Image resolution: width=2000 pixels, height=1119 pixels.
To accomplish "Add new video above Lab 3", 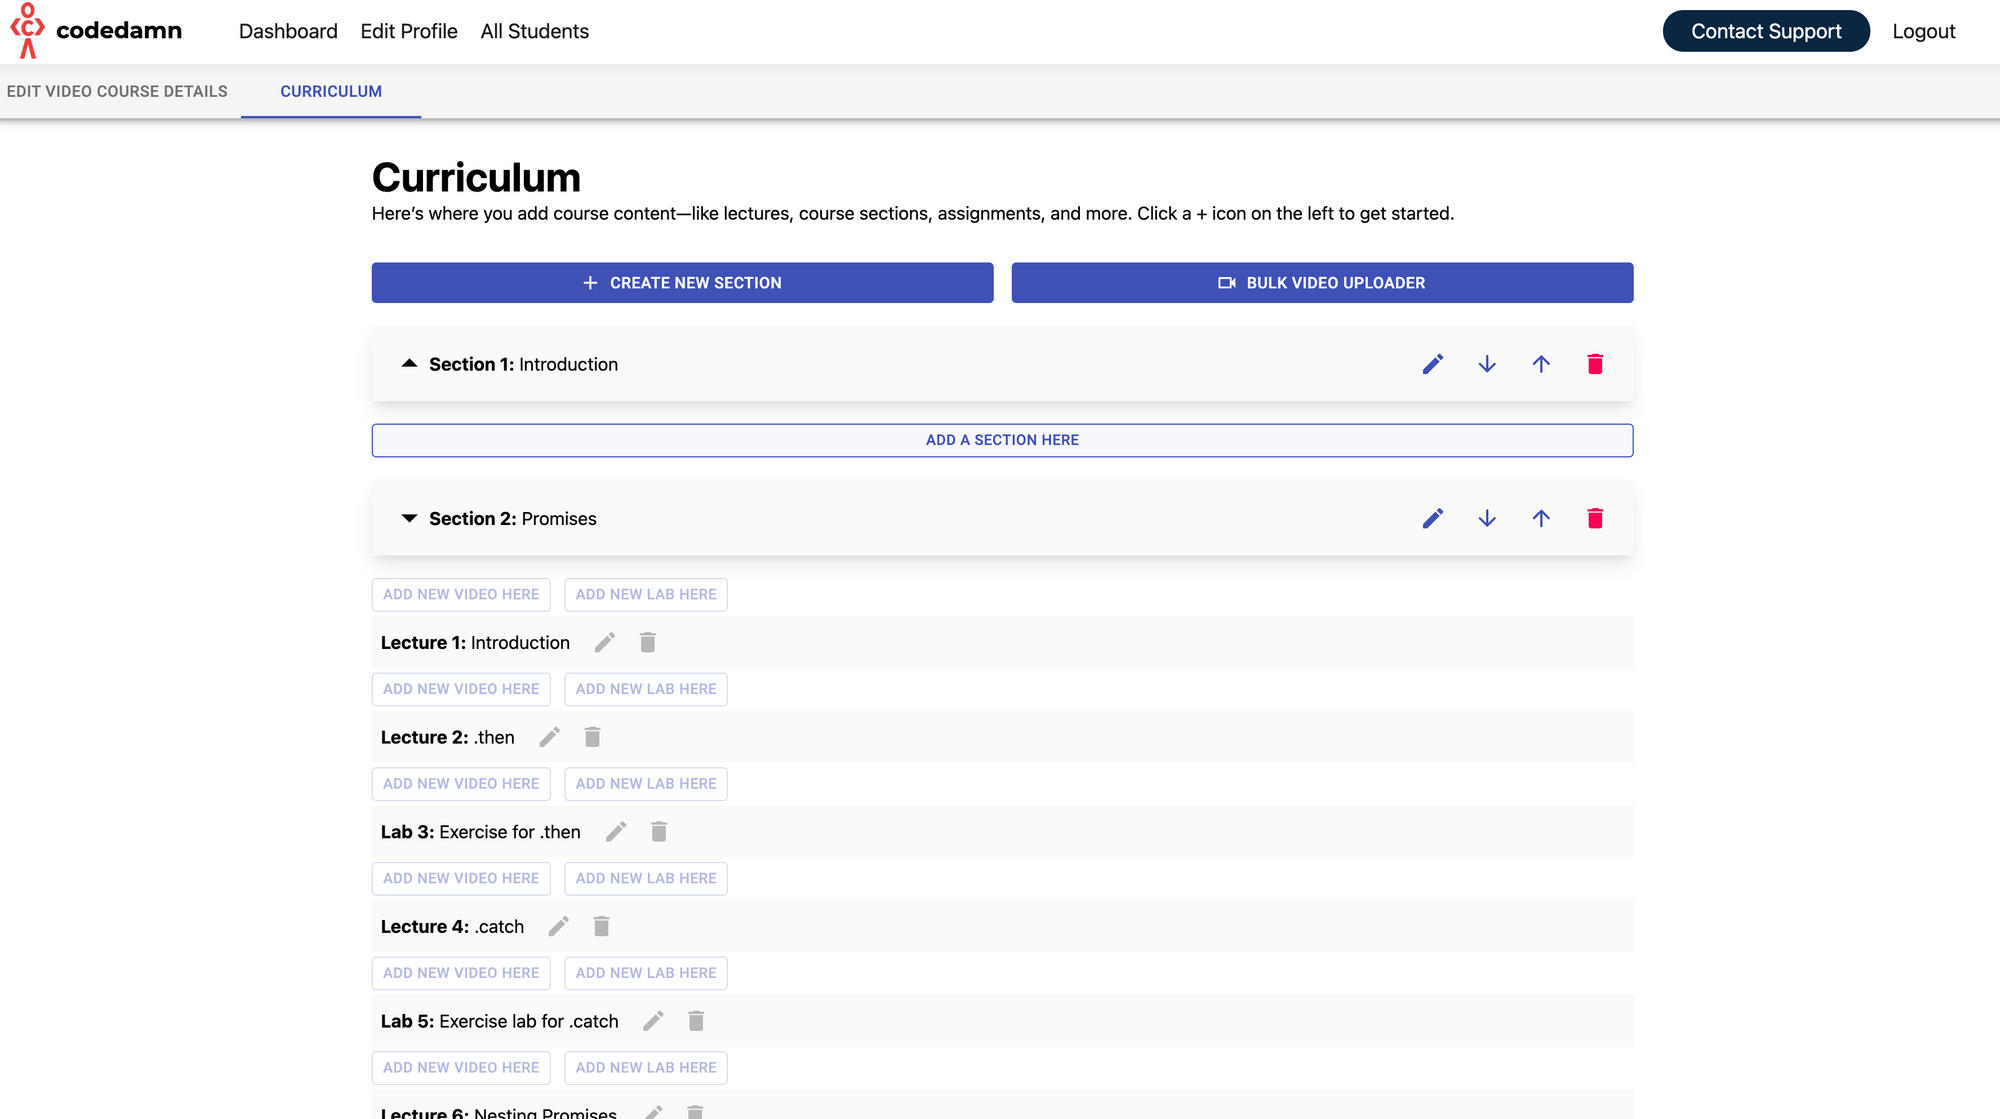I will point(461,784).
